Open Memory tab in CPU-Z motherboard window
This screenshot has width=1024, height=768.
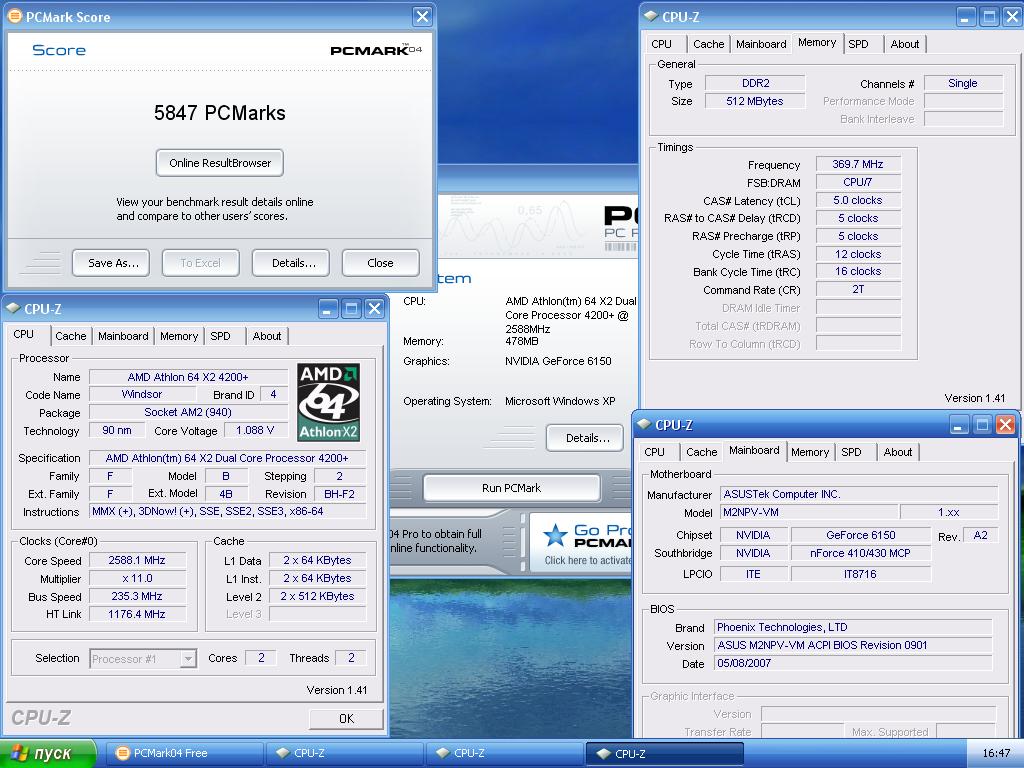pyautogui.click(x=810, y=452)
